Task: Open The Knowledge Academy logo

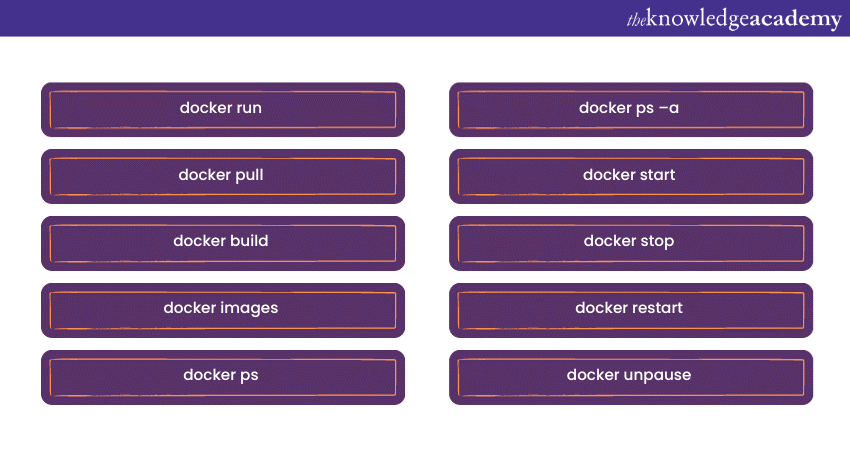Action: (x=733, y=19)
